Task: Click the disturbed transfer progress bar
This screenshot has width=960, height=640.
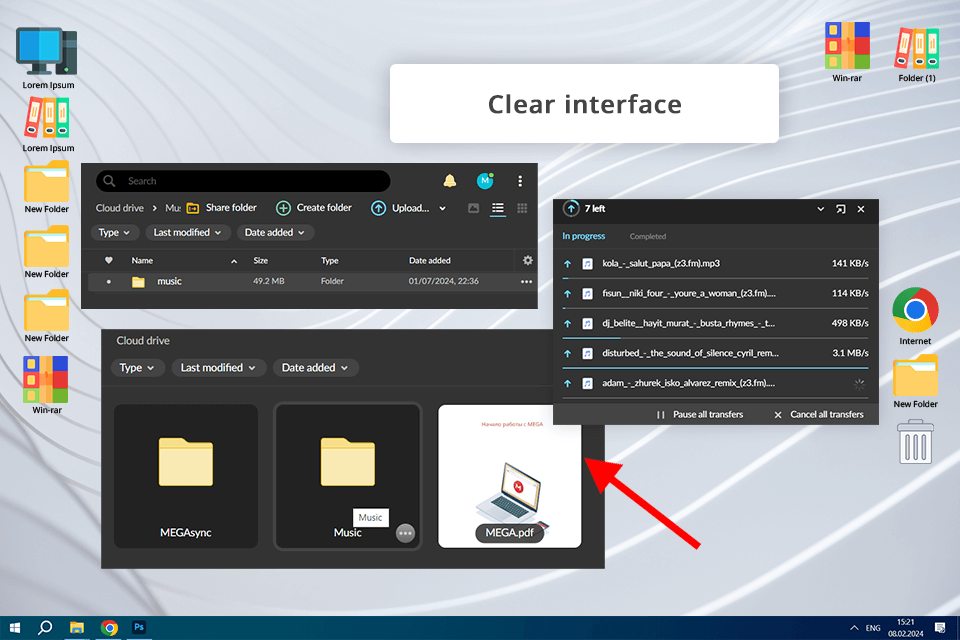Action: 715,368
